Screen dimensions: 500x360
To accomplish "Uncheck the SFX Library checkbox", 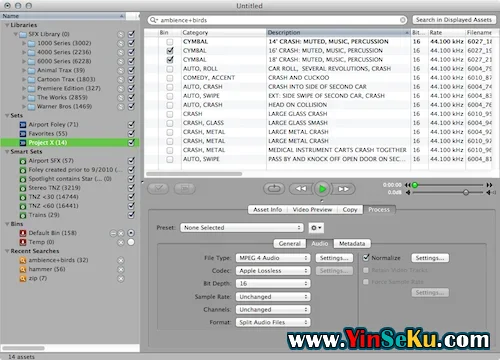I will [x=131, y=34].
